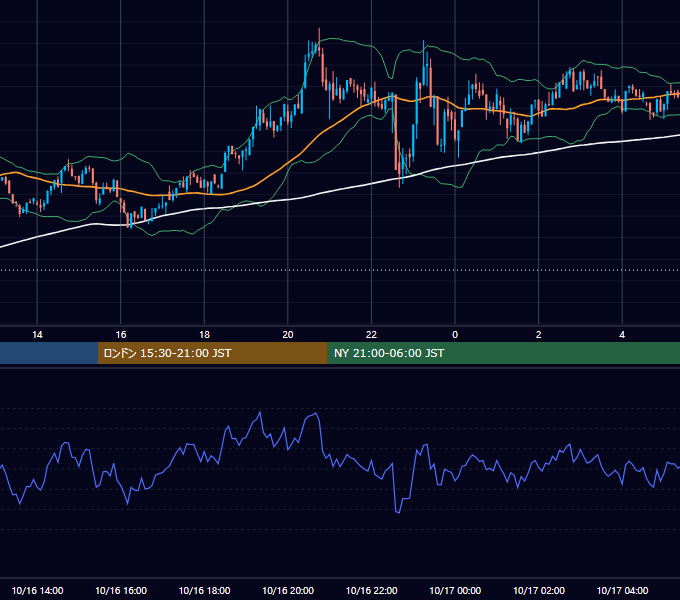Click the 10/17 00:00 date label
The width and height of the screenshot is (680, 600).
(x=455, y=590)
